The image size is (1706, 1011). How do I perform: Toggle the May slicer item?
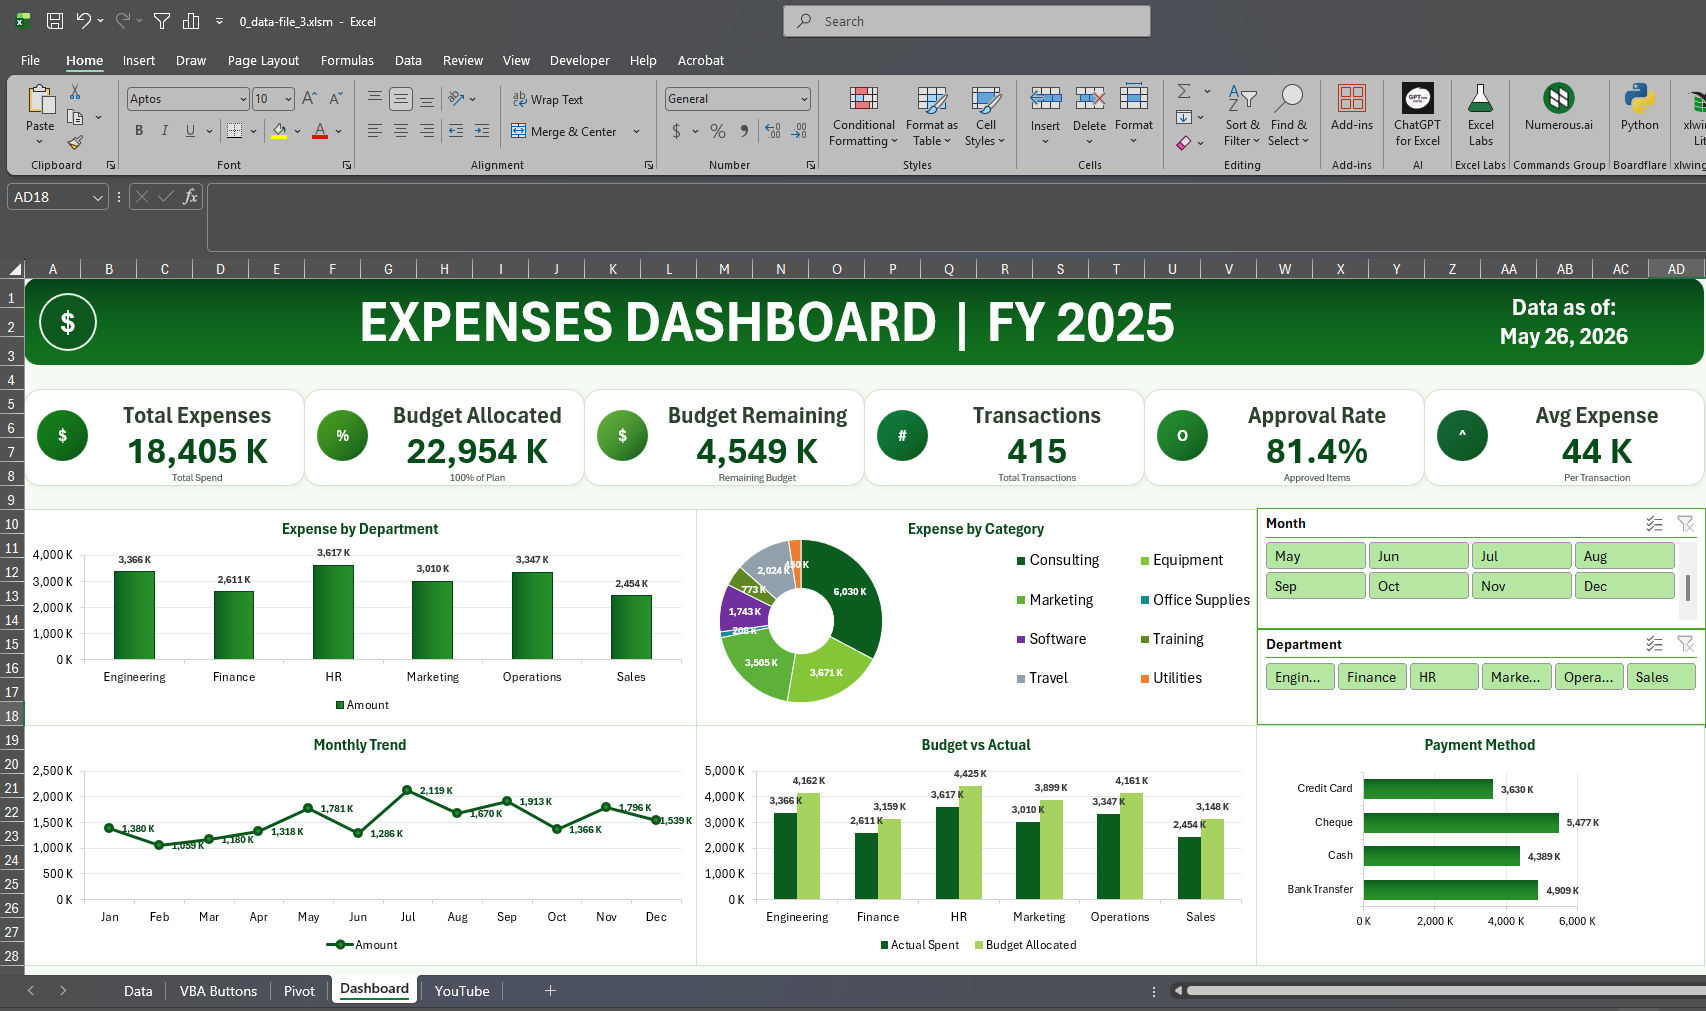[x=1315, y=556]
